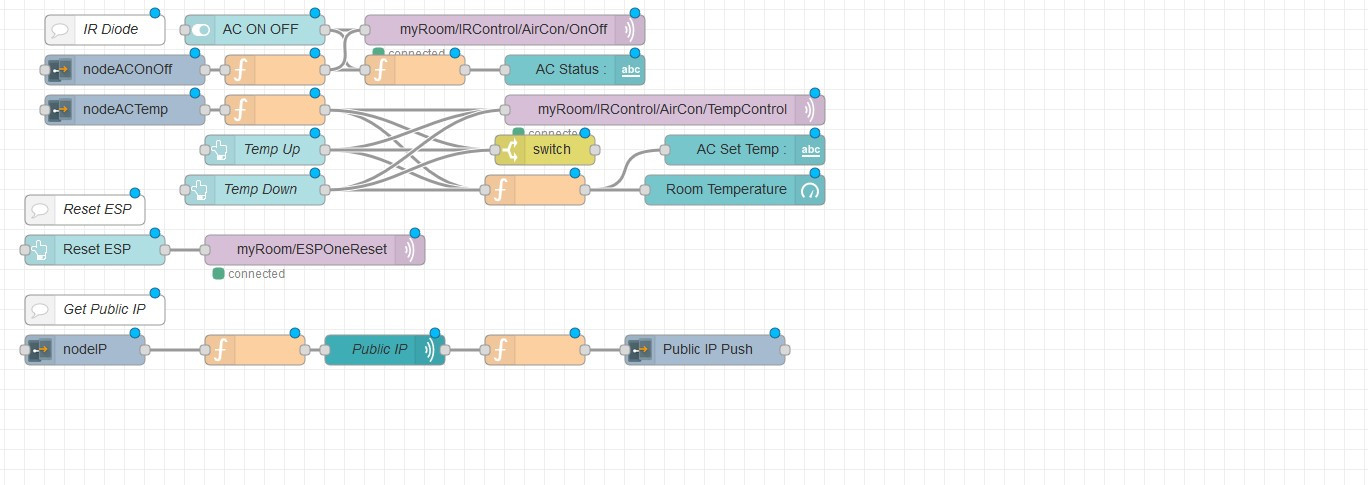The width and height of the screenshot is (1368, 485).
Task: Click the input port of Public IP Push node
Action: point(625,350)
